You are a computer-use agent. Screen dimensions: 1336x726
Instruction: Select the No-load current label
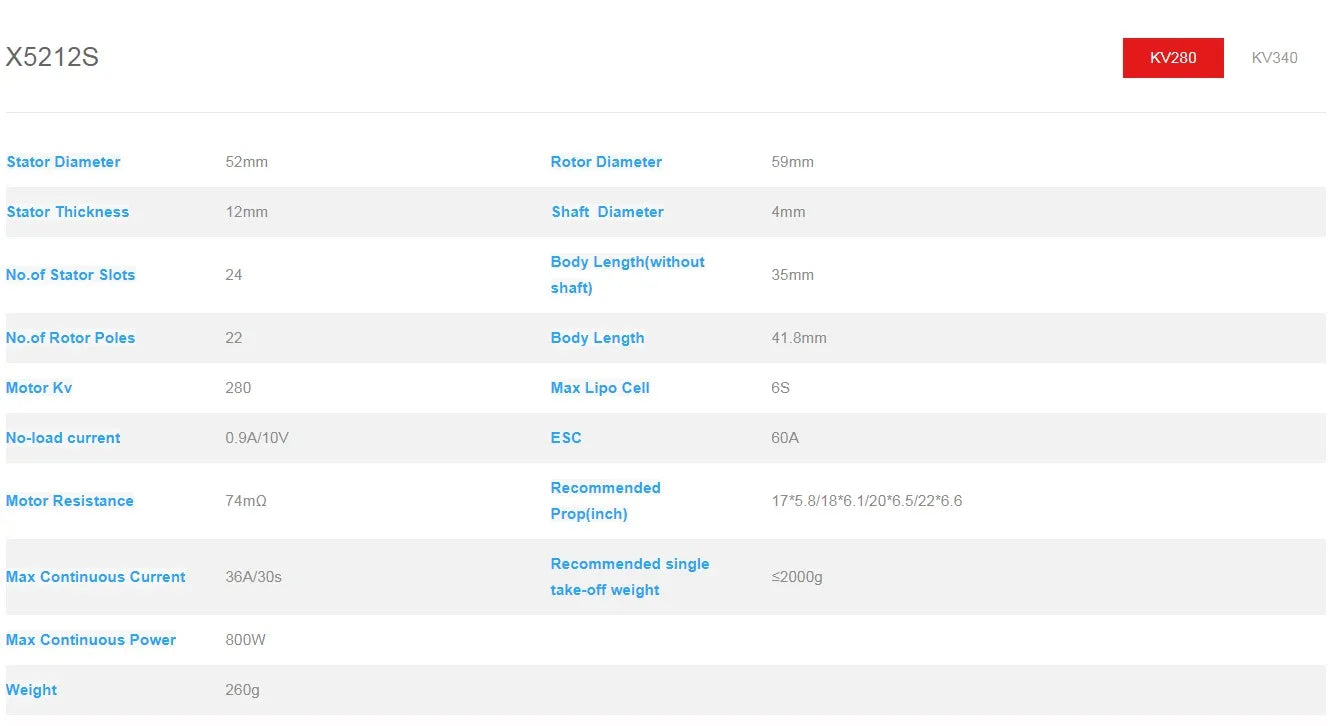[x=63, y=438]
